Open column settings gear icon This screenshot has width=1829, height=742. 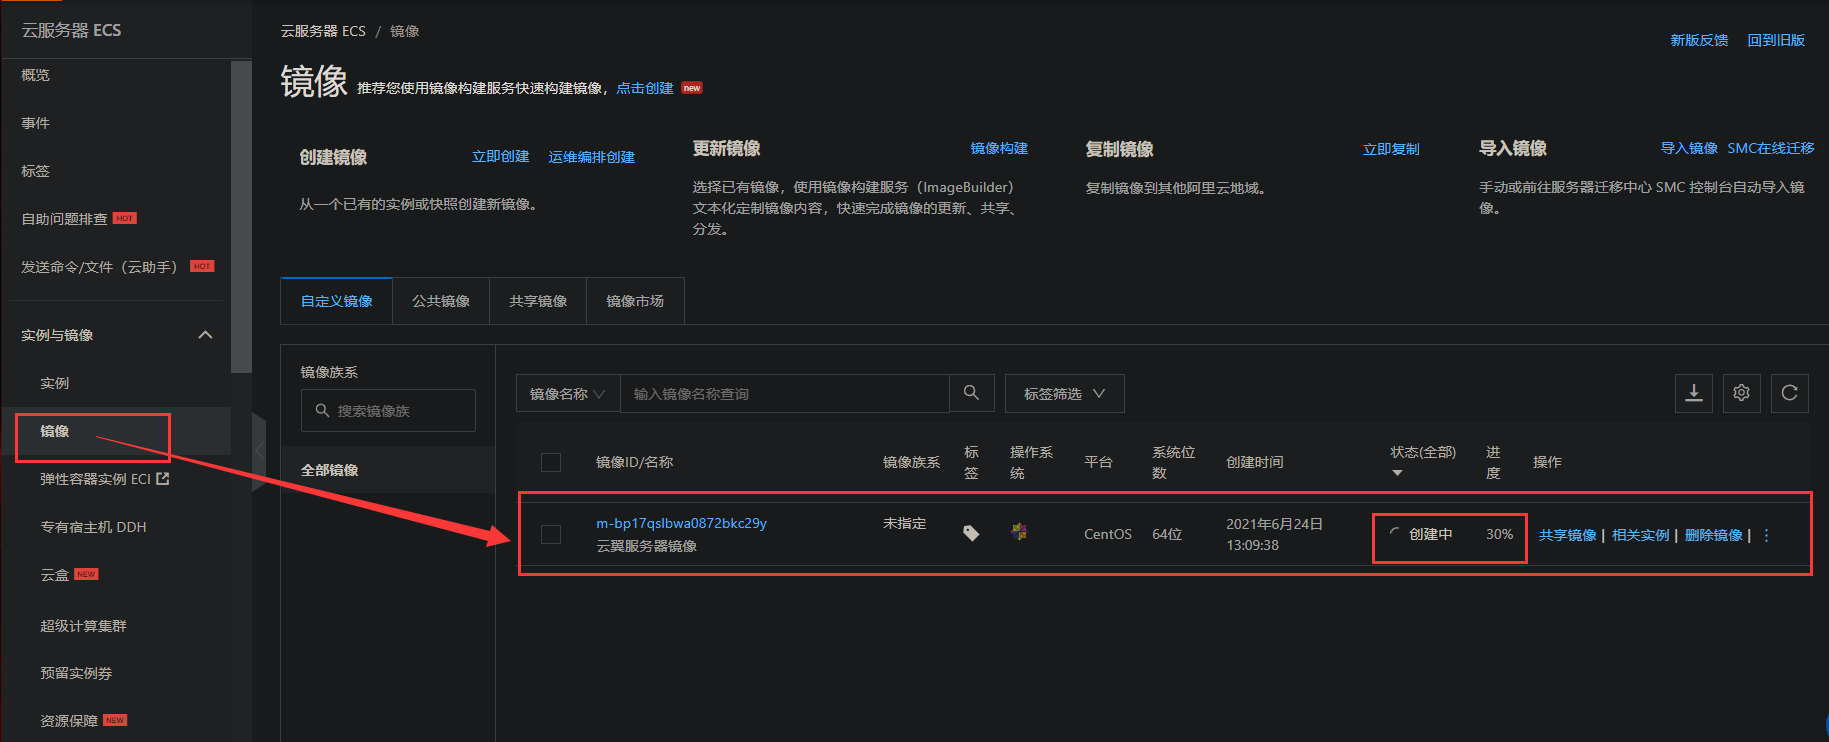(1741, 393)
